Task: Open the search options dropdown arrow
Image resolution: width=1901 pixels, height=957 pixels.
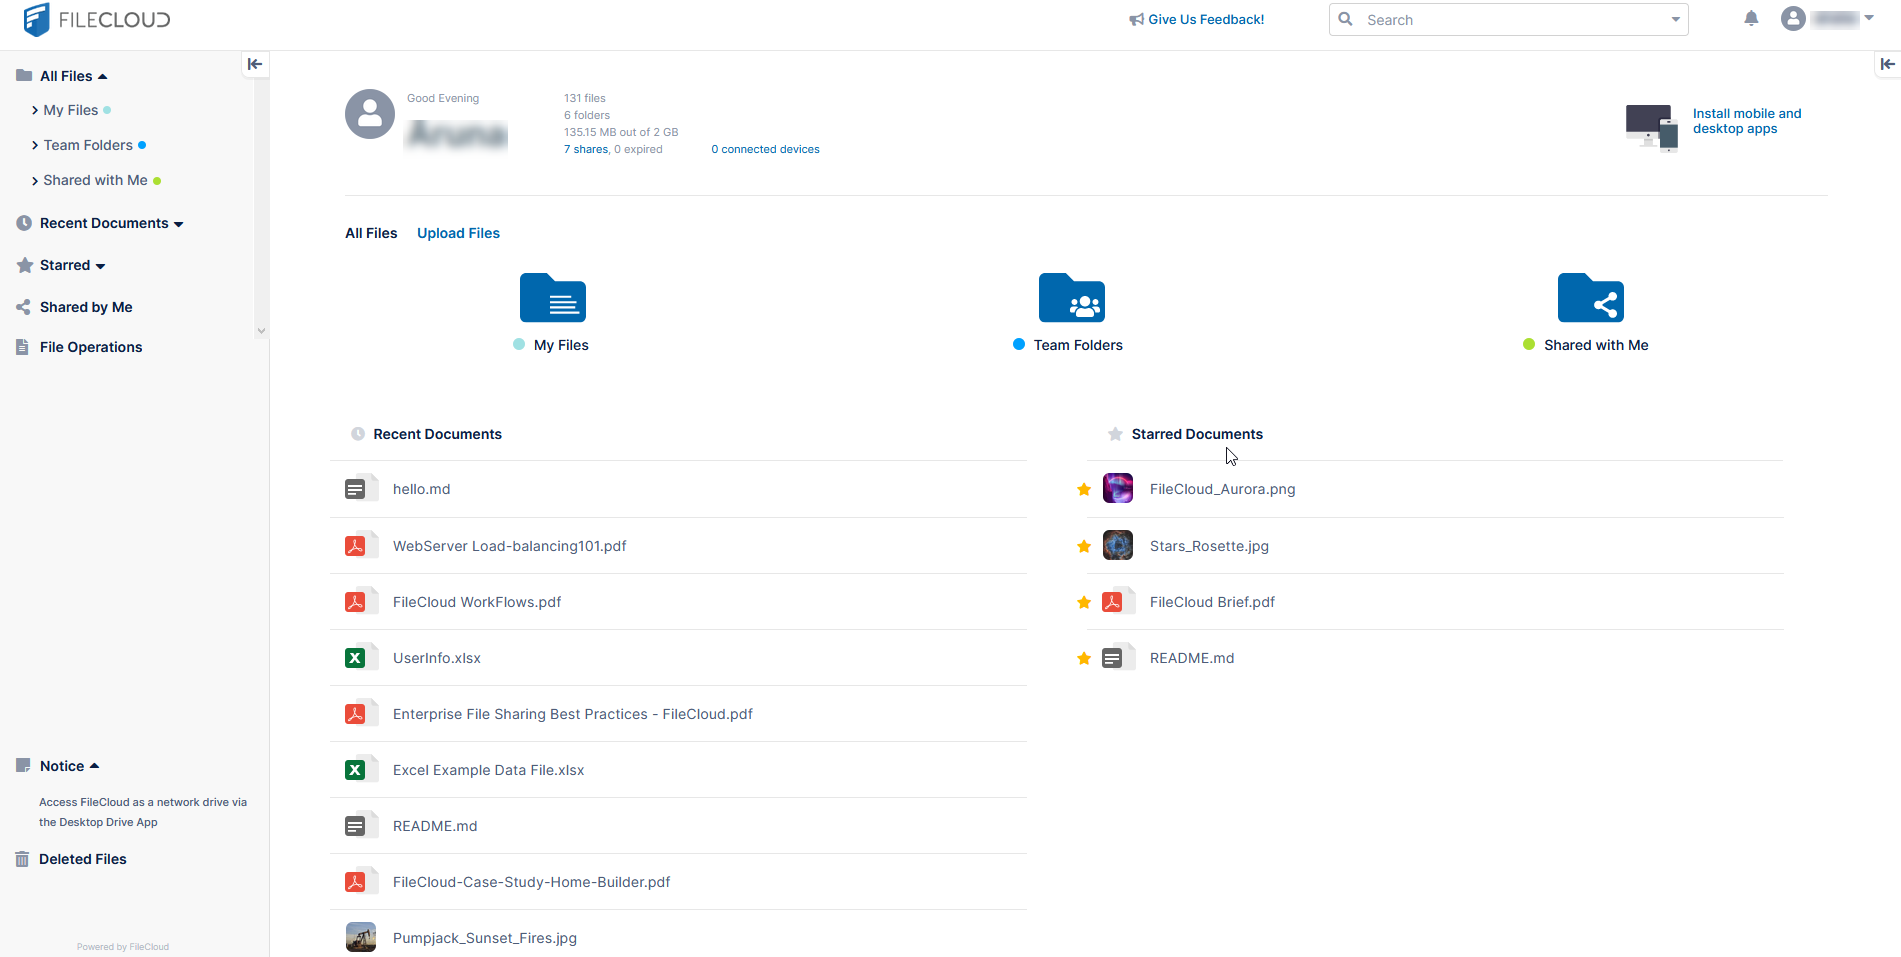Action: [1676, 19]
